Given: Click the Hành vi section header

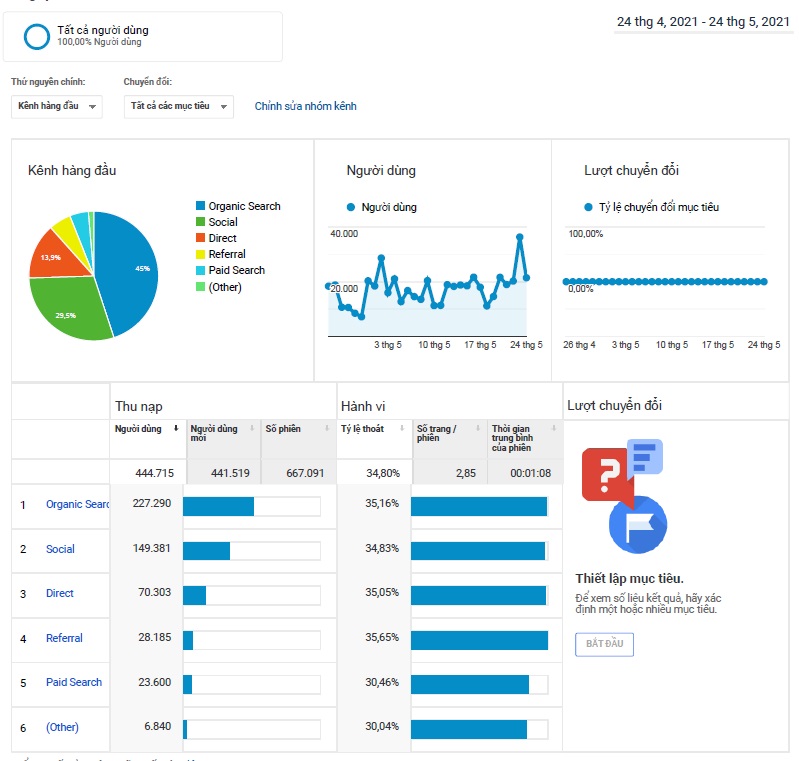Looking at the screenshot, I should tap(363, 406).
